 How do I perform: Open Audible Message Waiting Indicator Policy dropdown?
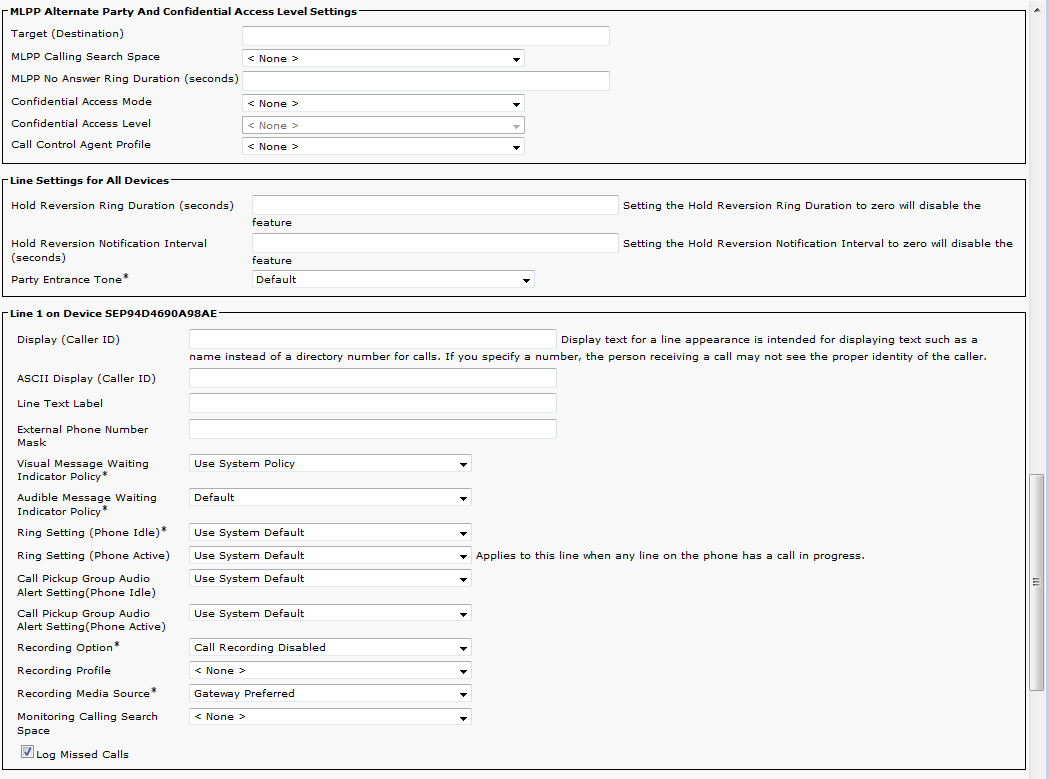[330, 498]
